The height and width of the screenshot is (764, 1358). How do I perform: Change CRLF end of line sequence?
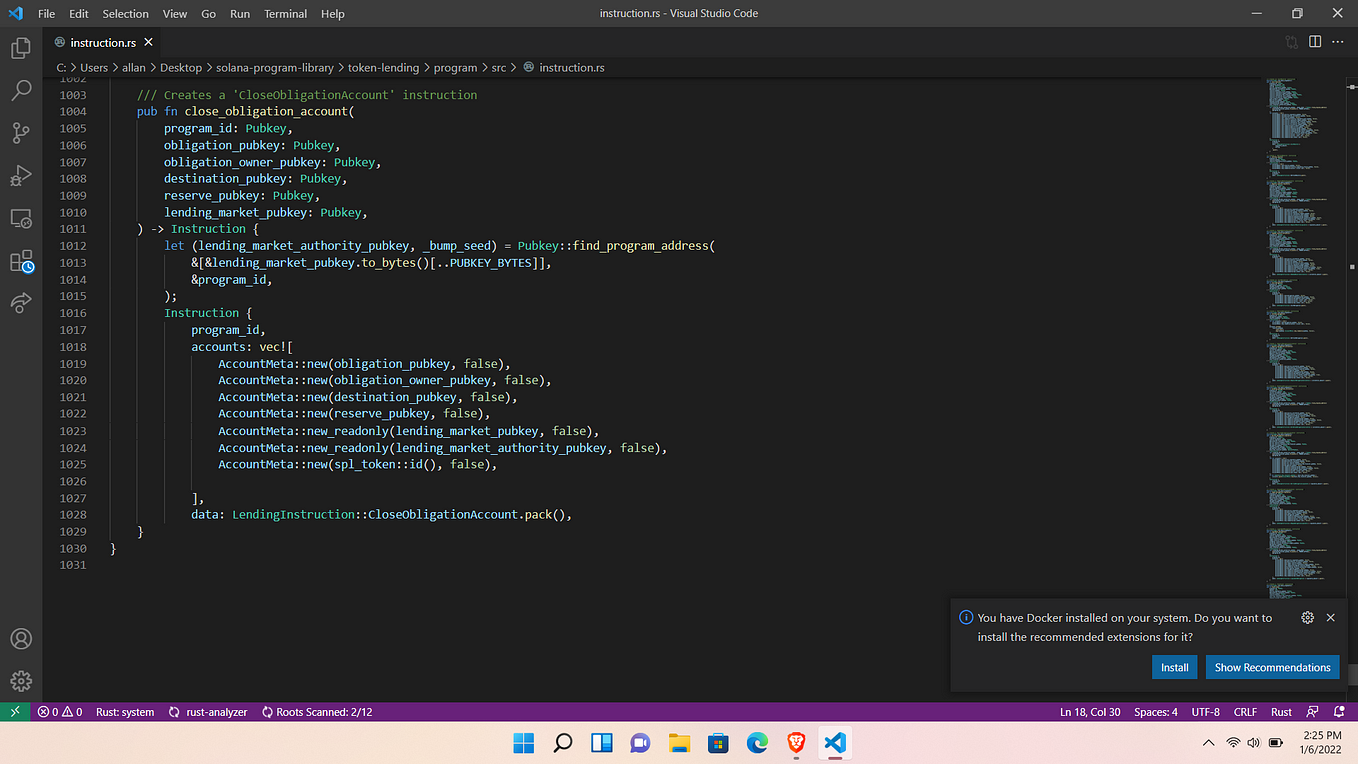[1245, 712]
